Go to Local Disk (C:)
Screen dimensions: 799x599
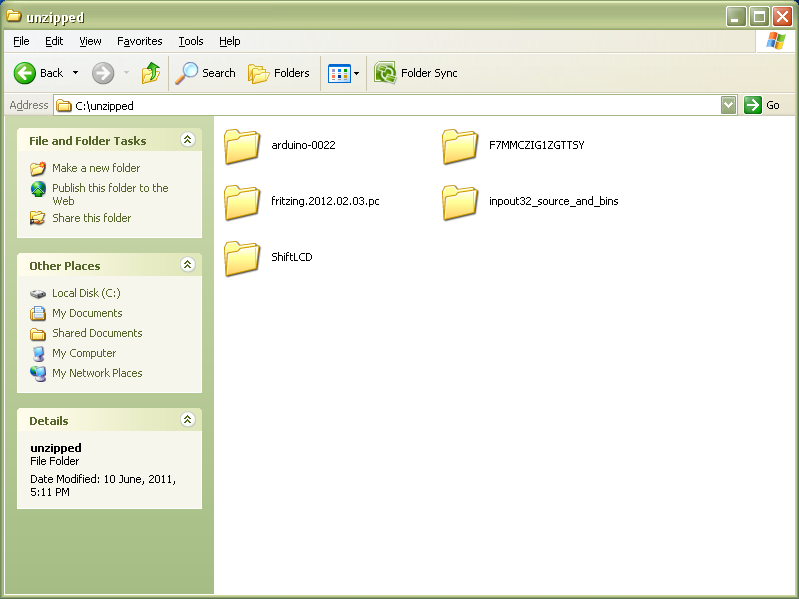[86, 293]
